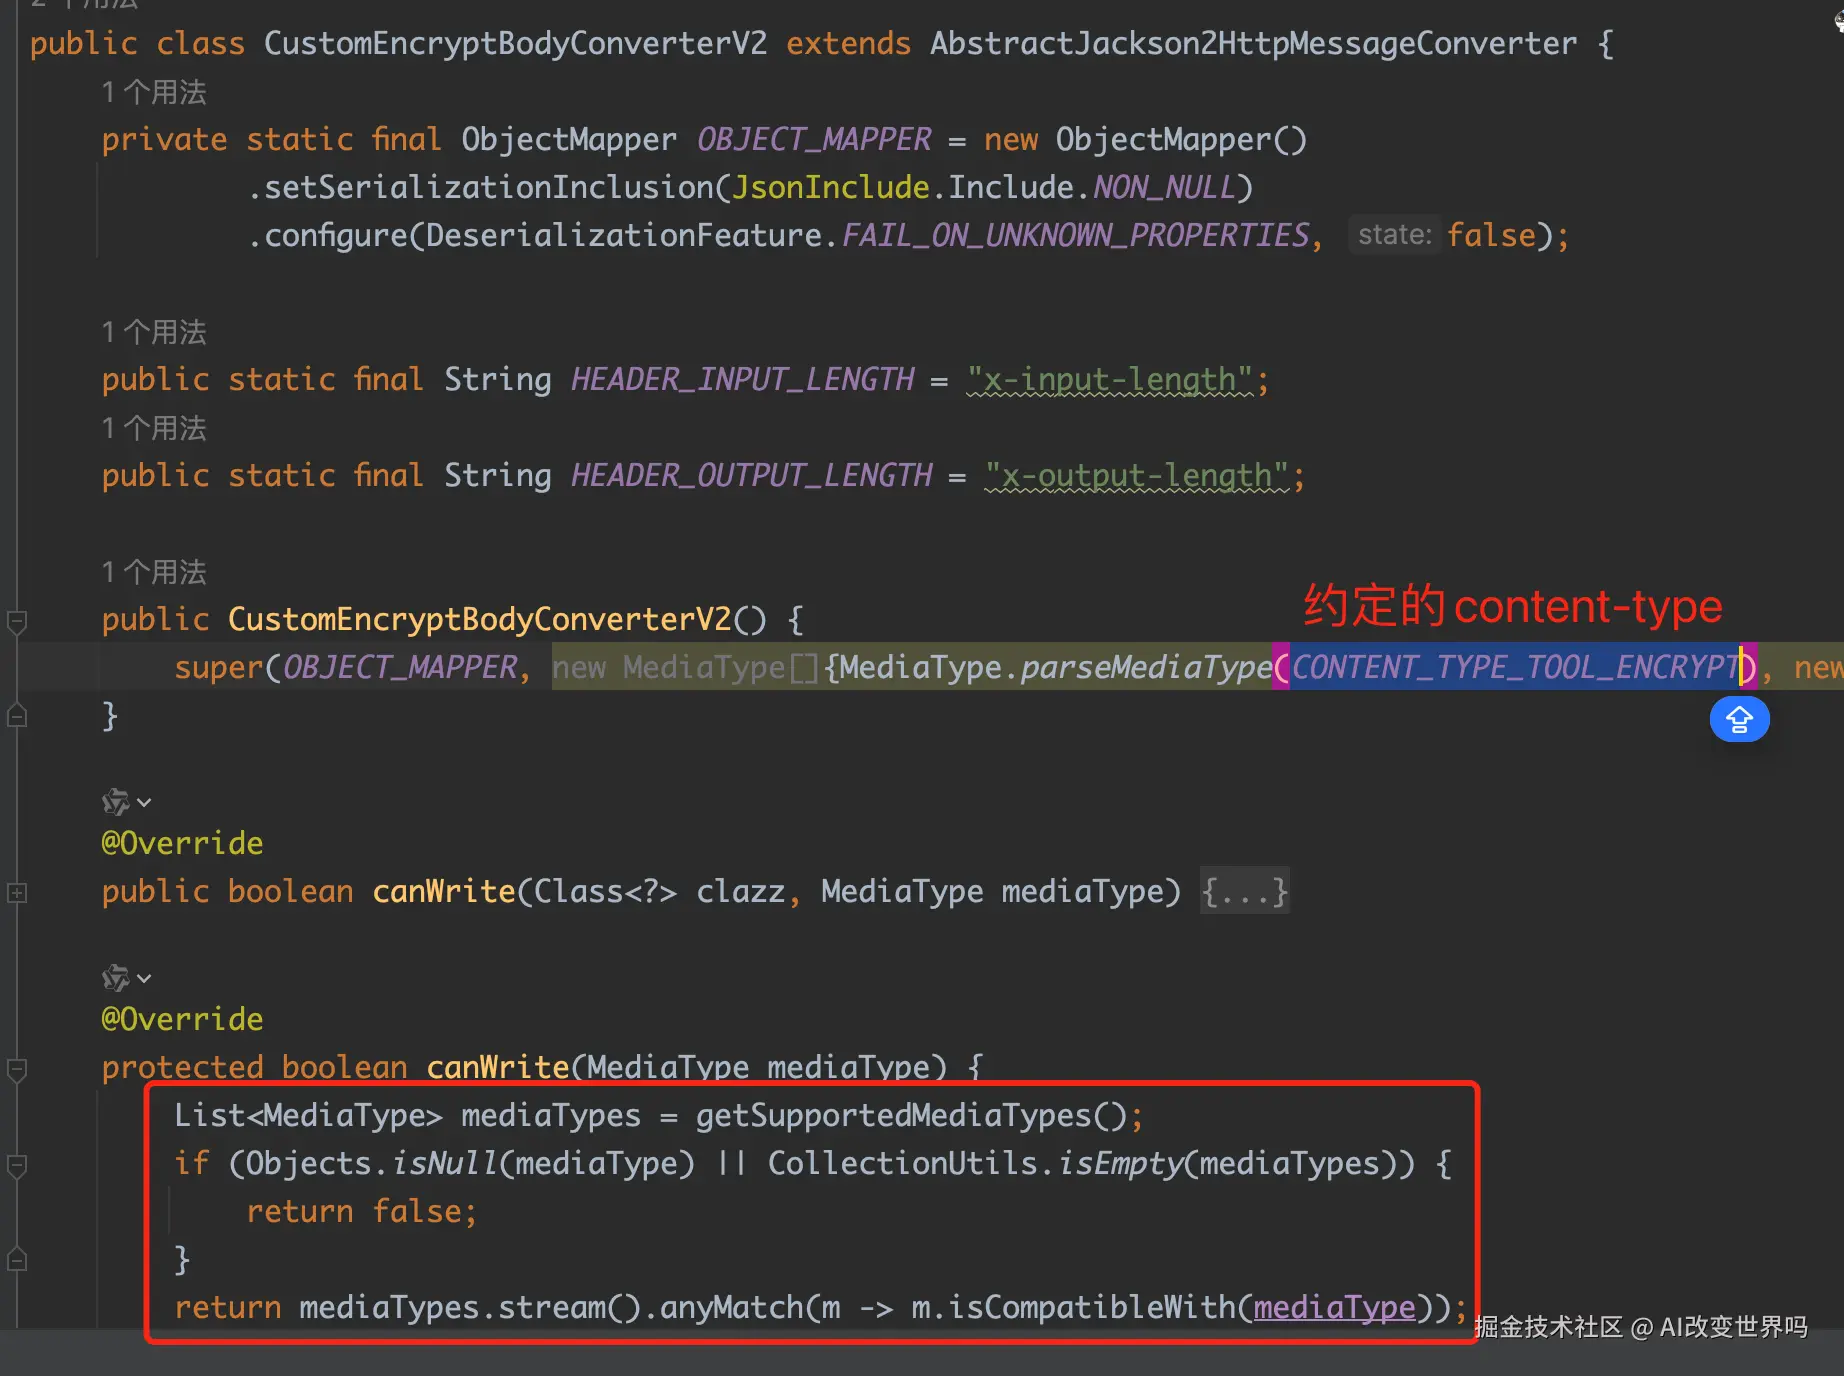Screen dimensions: 1844x1376
Task: Collapse the if (Objects.isNull...) block via gutter
Action: [x=17, y=1165]
